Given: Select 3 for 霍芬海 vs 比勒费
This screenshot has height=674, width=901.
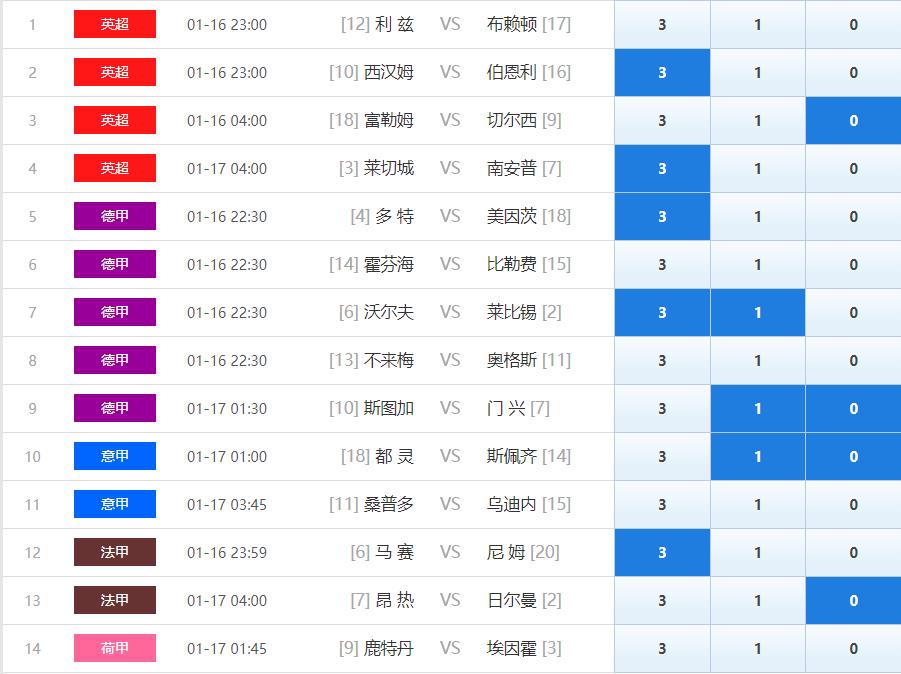Looking at the screenshot, I should (662, 264).
